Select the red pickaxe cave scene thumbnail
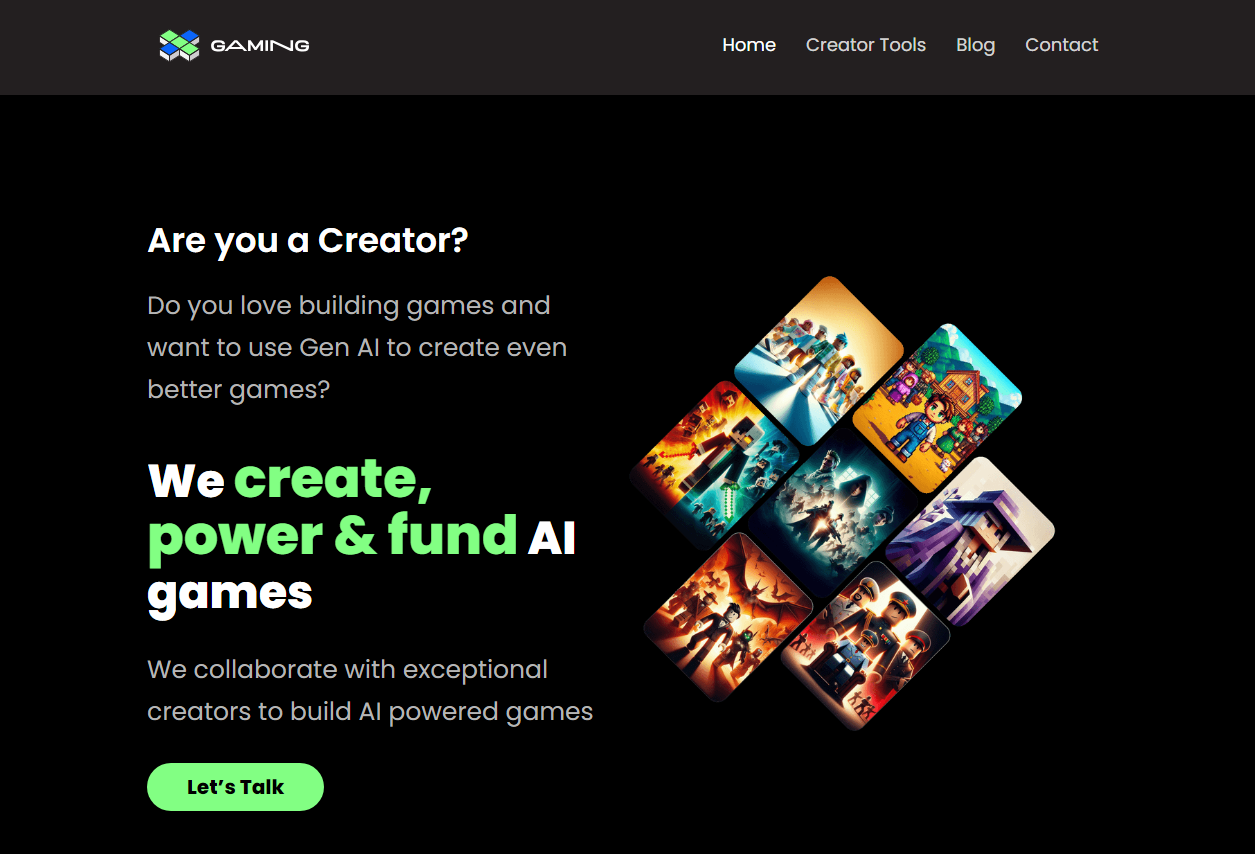 click(714, 465)
